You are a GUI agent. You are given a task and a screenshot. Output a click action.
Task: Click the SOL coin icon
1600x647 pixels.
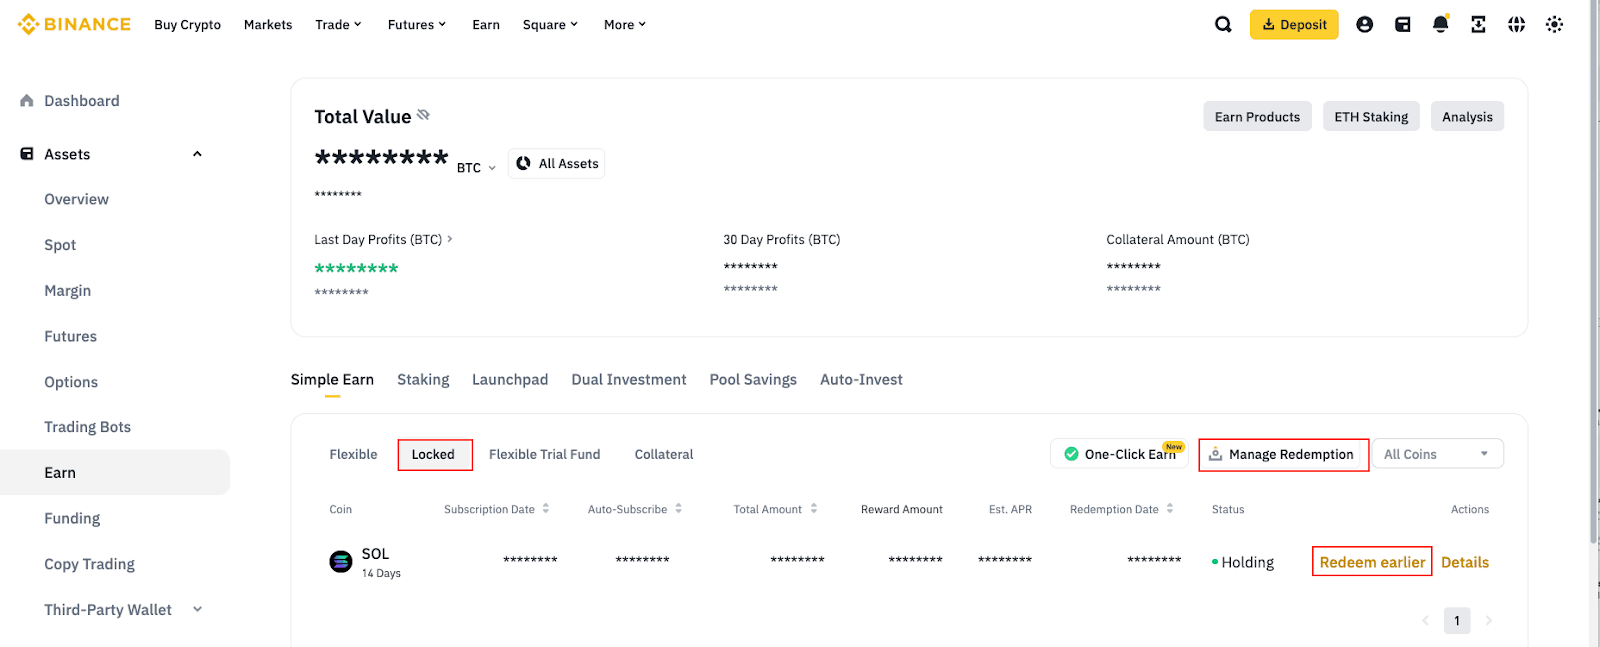[341, 562]
